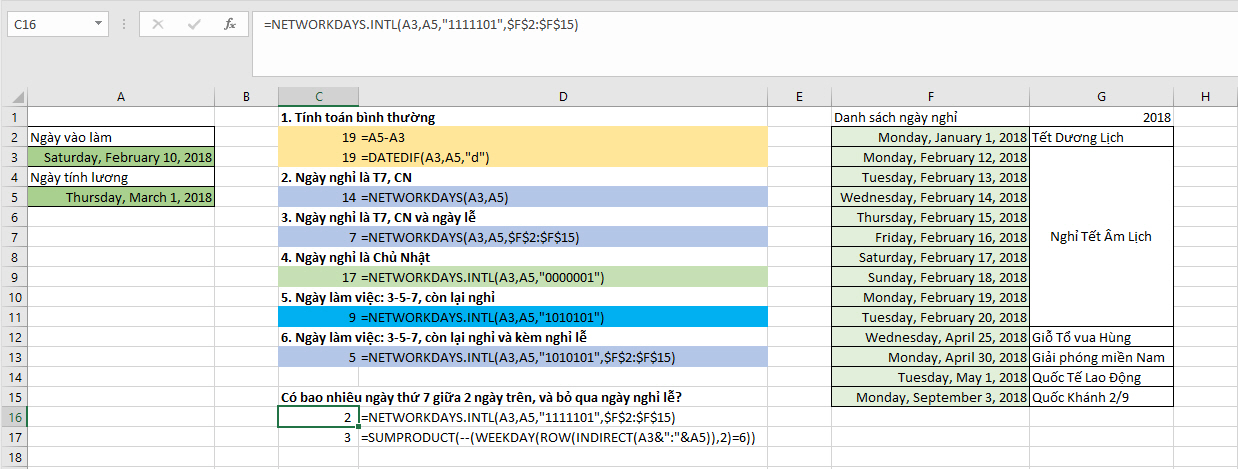Select cell with Saturday, February 10, 2018

pos(121,157)
